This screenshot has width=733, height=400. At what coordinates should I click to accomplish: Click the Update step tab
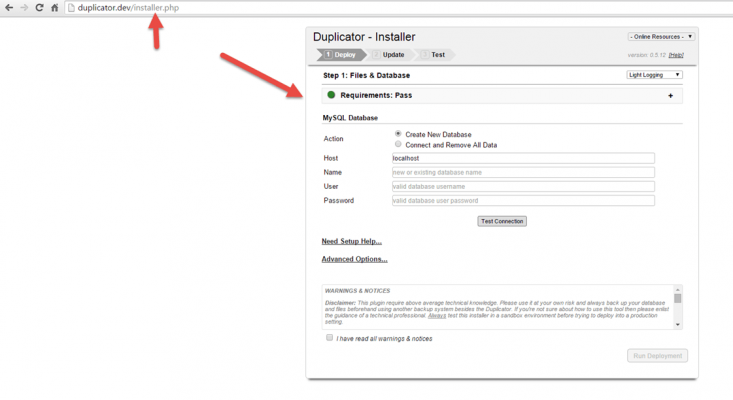392,55
